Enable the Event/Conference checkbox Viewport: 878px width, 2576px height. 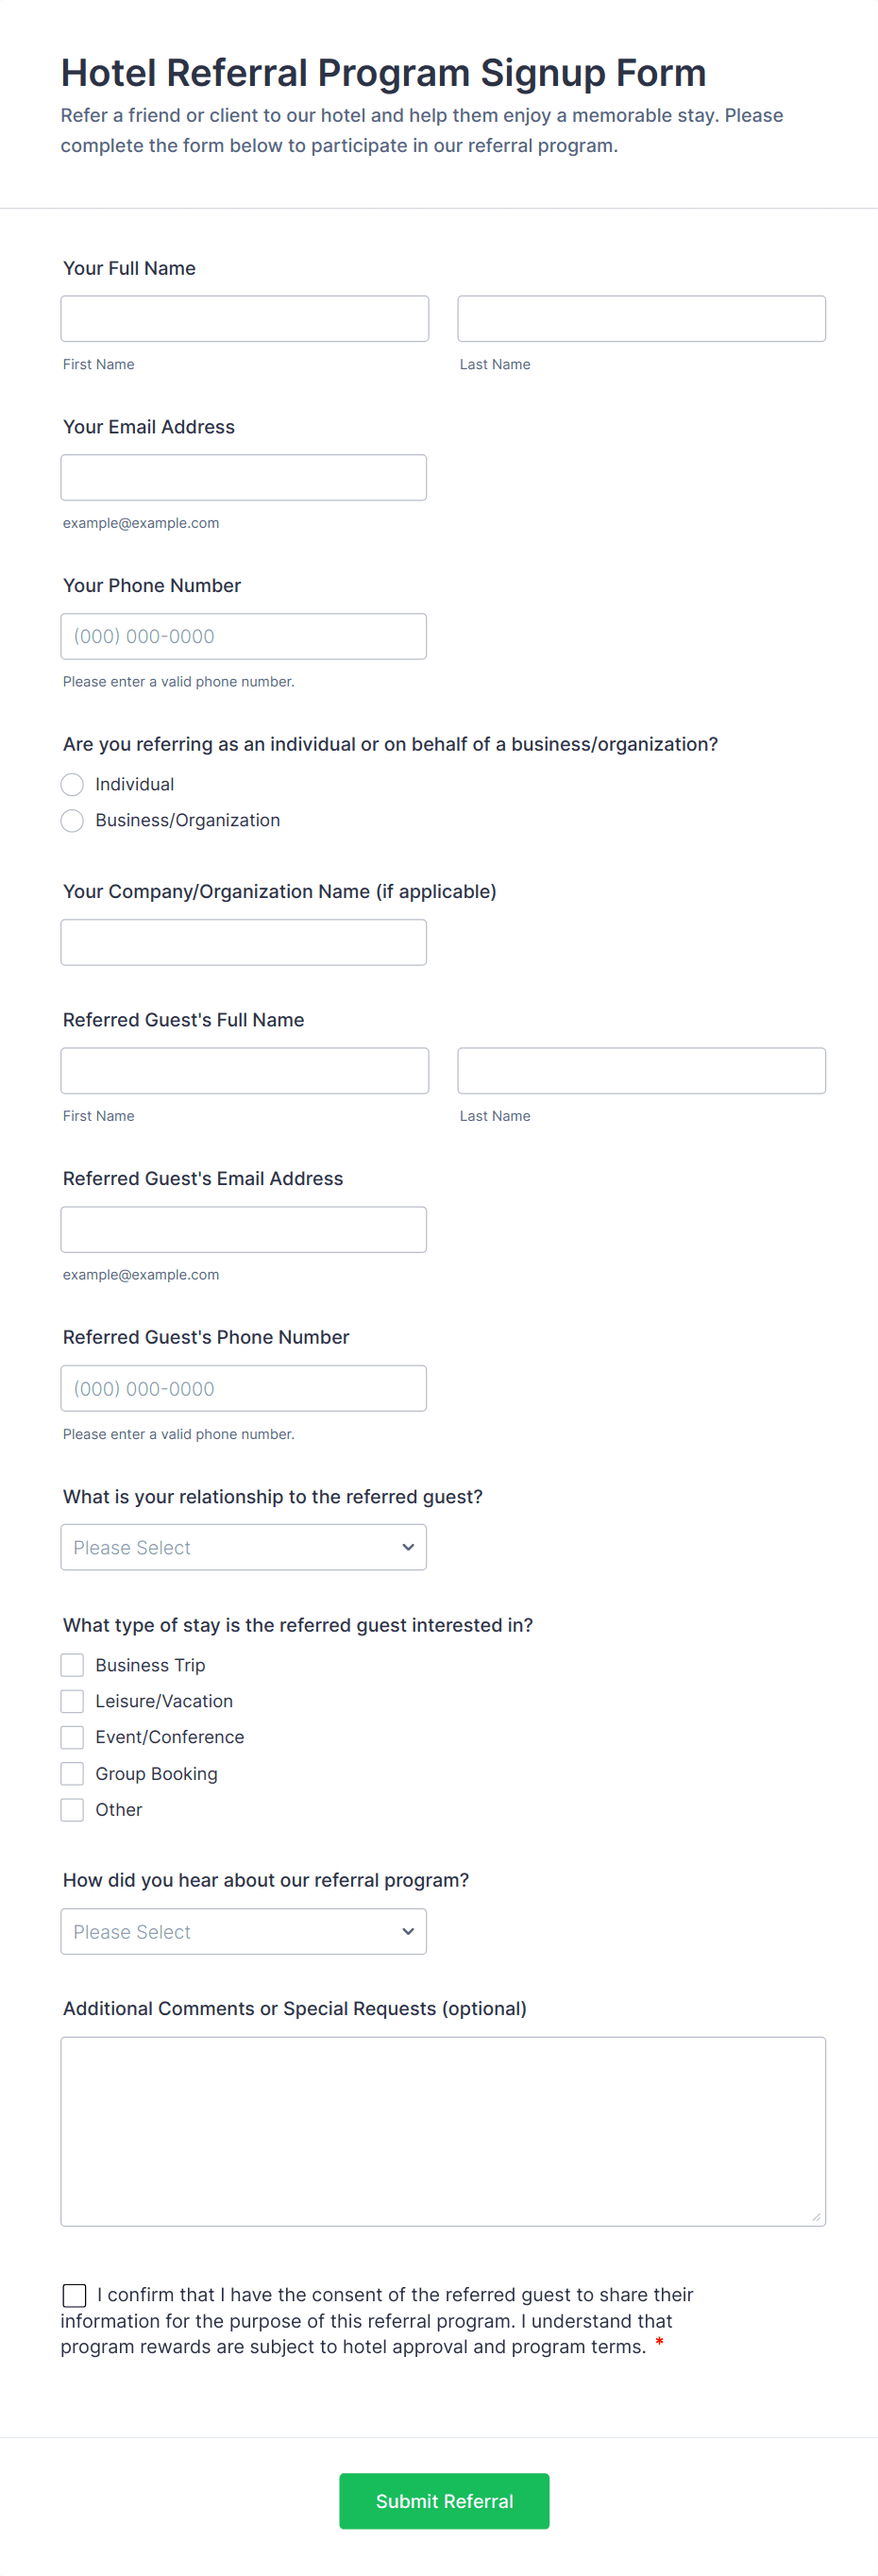(x=72, y=1736)
